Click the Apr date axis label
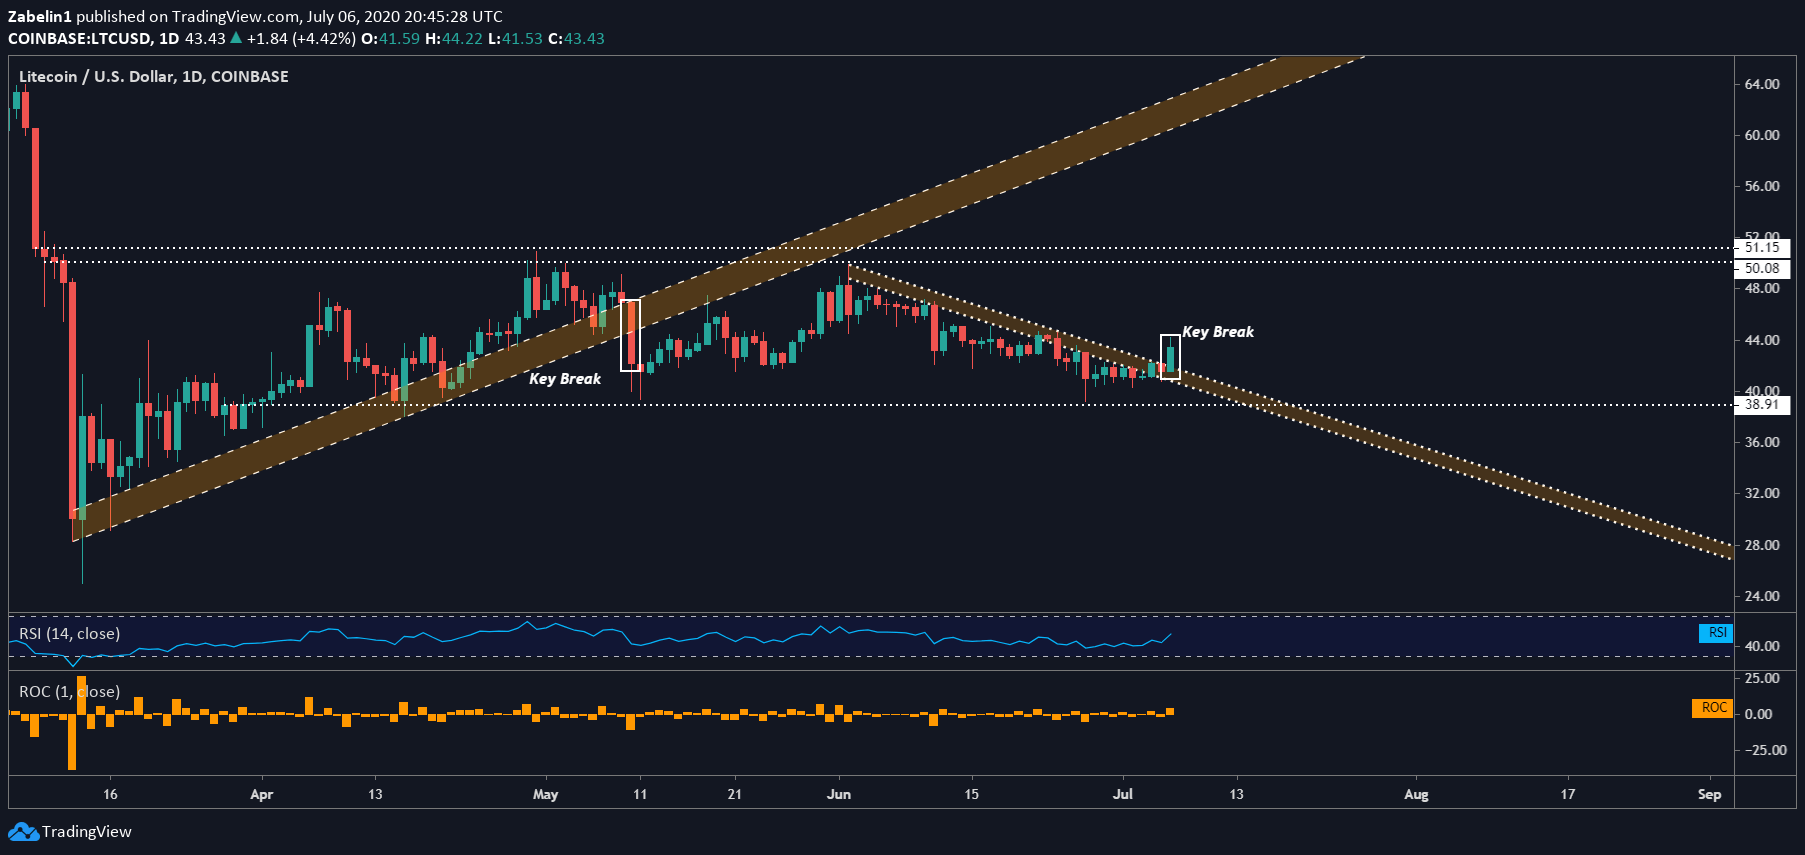 pyautogui.click(x=261, y=795)
